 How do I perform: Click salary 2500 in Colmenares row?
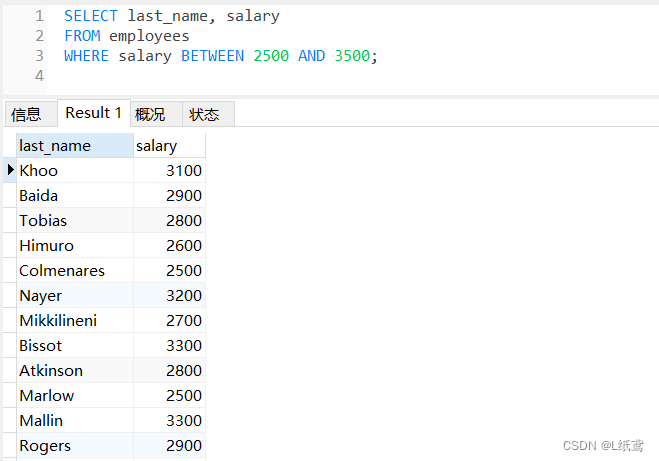point(169,270)
